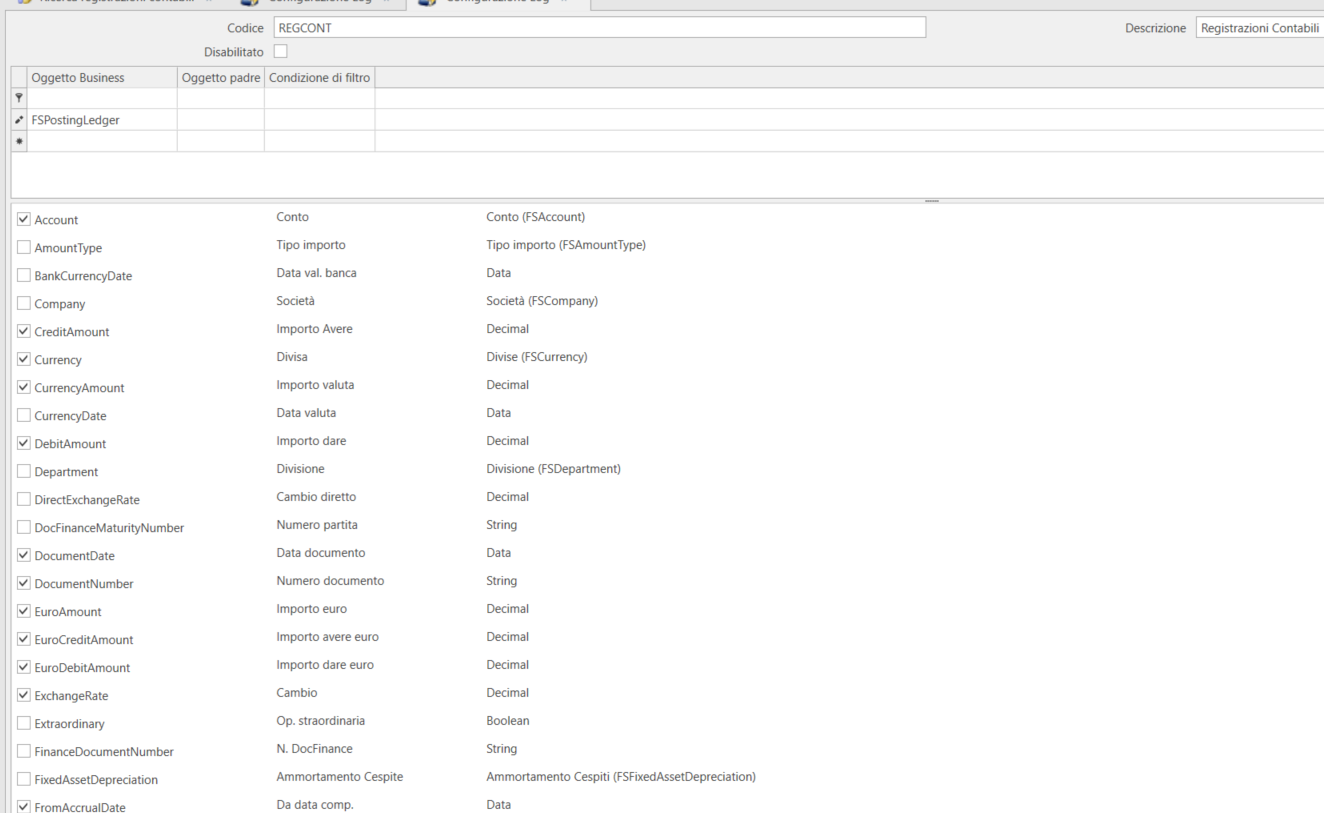Uncheck the Account field checkbox
Image resolution: width=1324 pixels, height=813 pixels.
click(x=24, y=219)
